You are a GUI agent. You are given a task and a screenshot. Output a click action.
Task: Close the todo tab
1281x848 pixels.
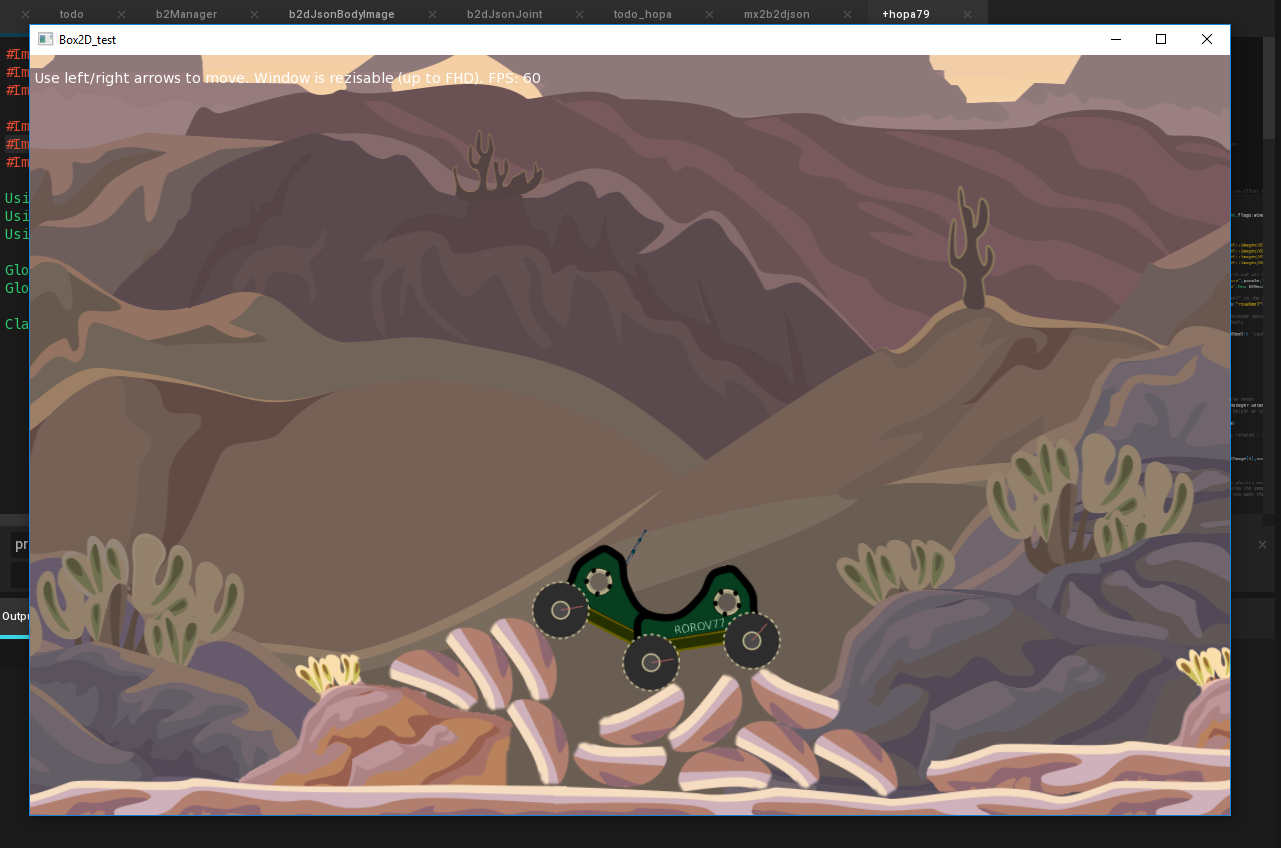pos(121,14)
